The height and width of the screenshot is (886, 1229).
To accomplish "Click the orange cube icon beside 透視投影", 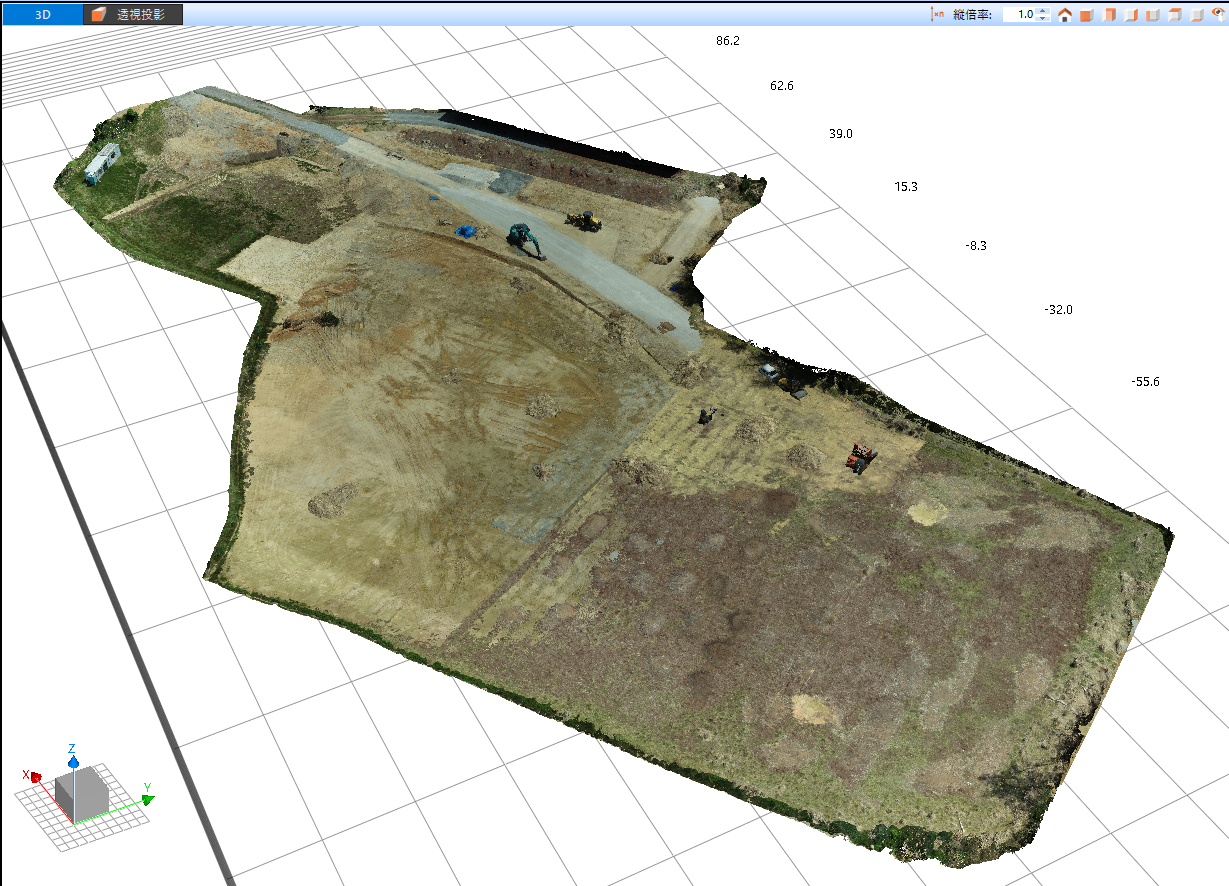I will coord(98,15).
